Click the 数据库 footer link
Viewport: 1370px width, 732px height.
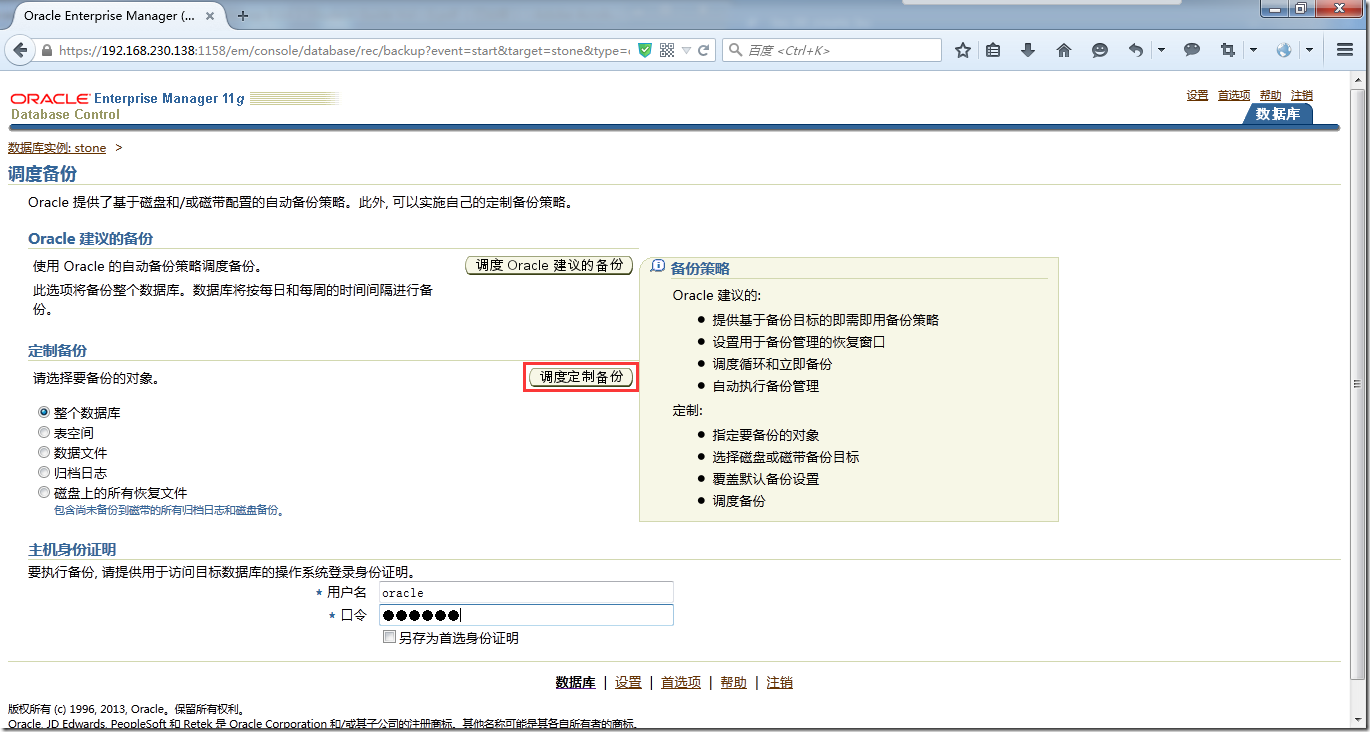575,682
